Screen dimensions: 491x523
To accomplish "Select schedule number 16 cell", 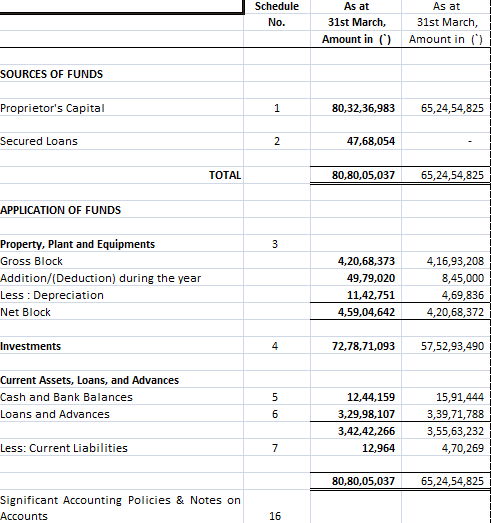I will (277, 507).
